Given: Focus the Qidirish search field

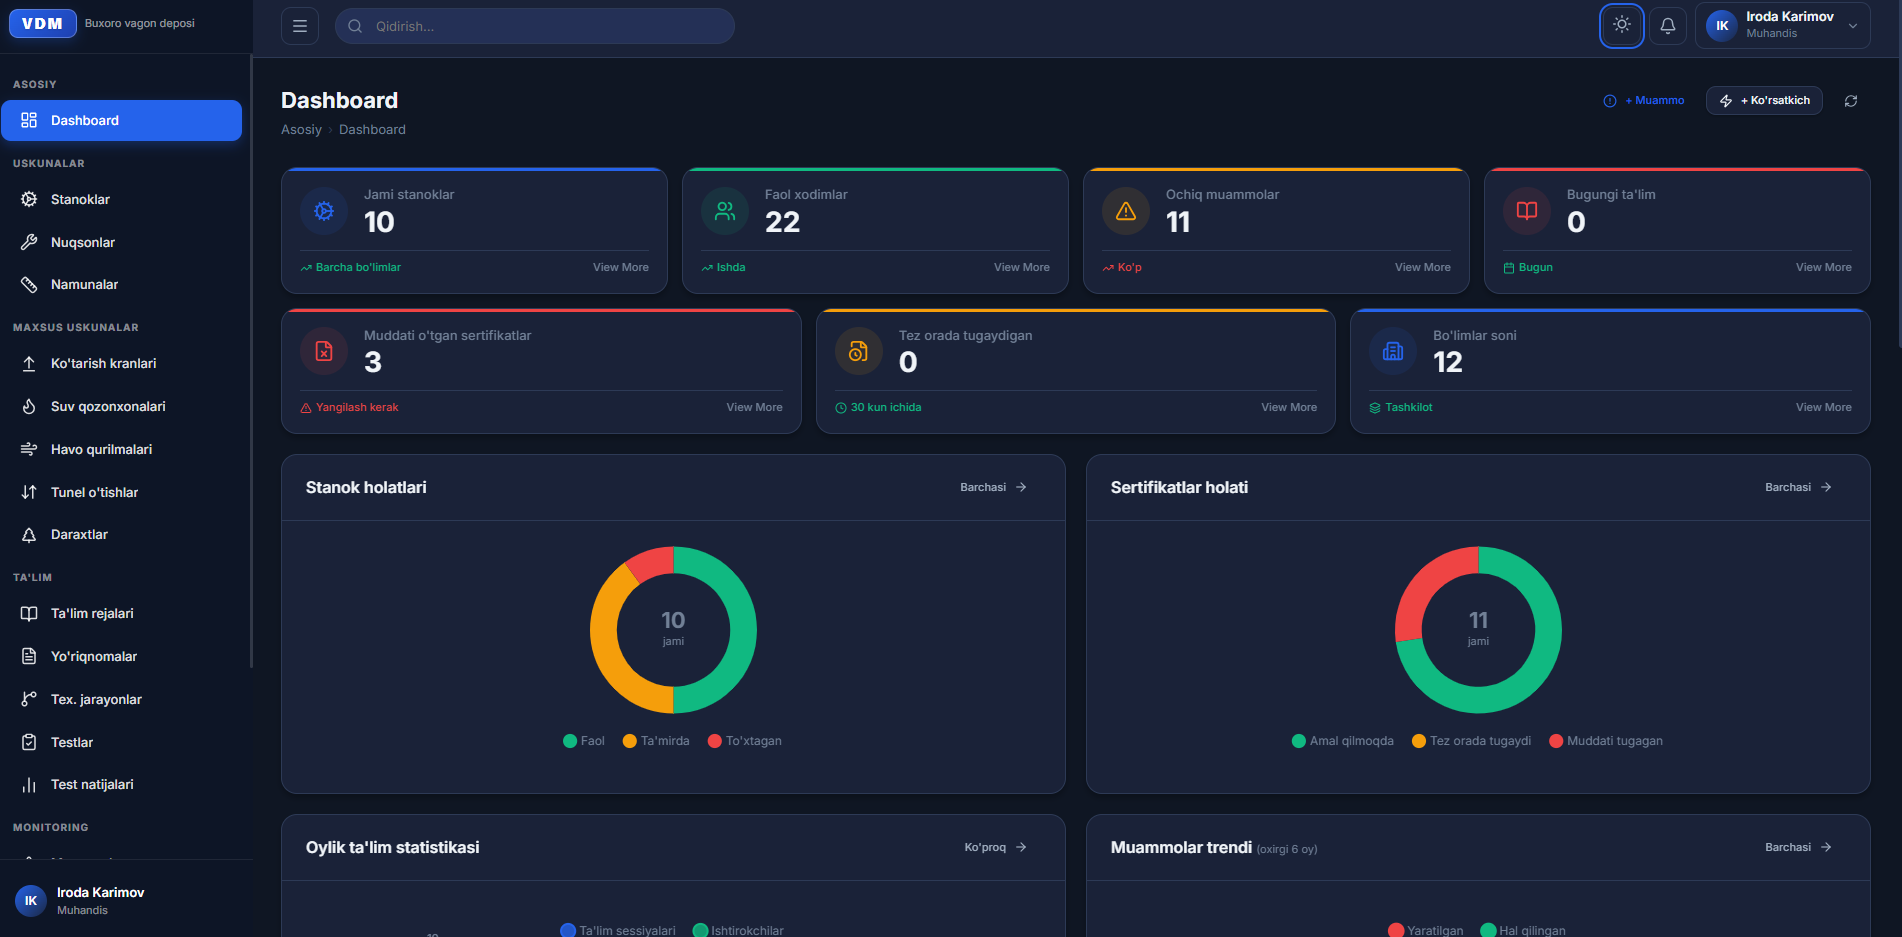Looking at the screenshot, I should tap(535, 26).
